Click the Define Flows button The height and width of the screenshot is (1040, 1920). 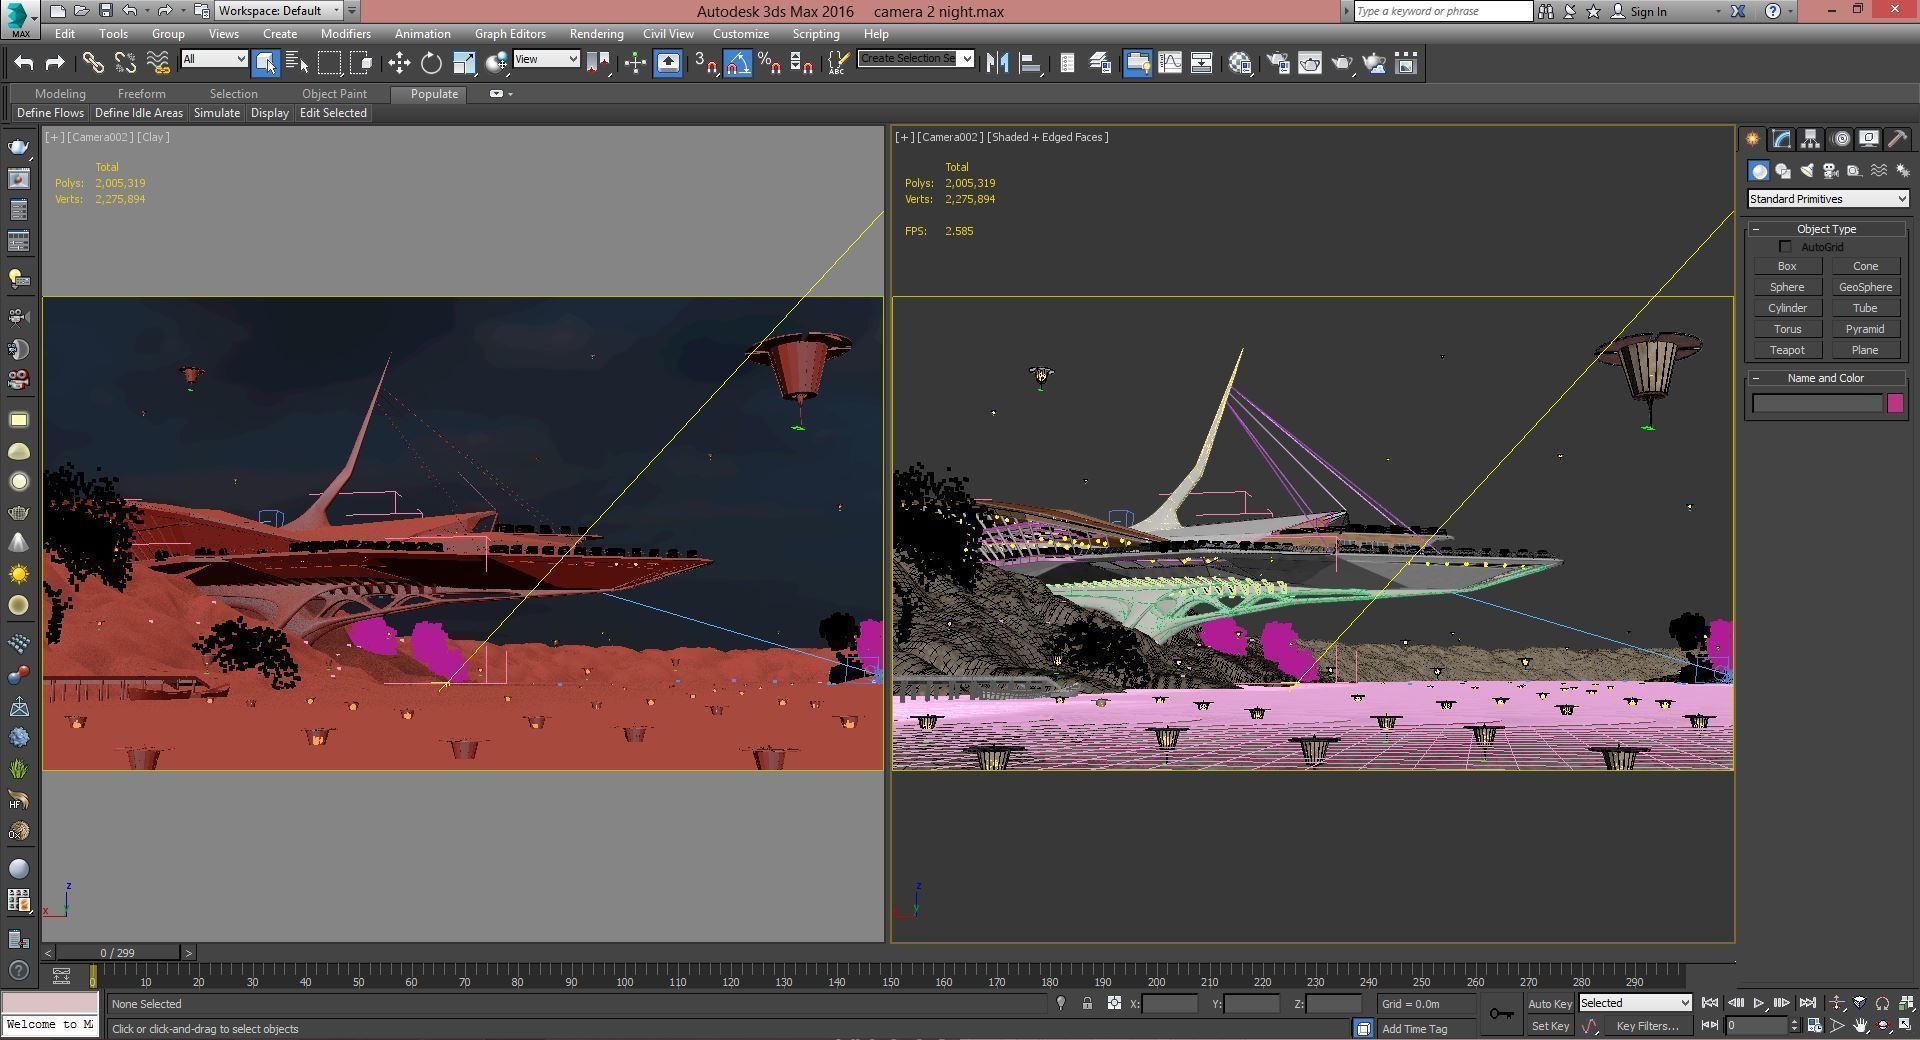click(50, 113)
